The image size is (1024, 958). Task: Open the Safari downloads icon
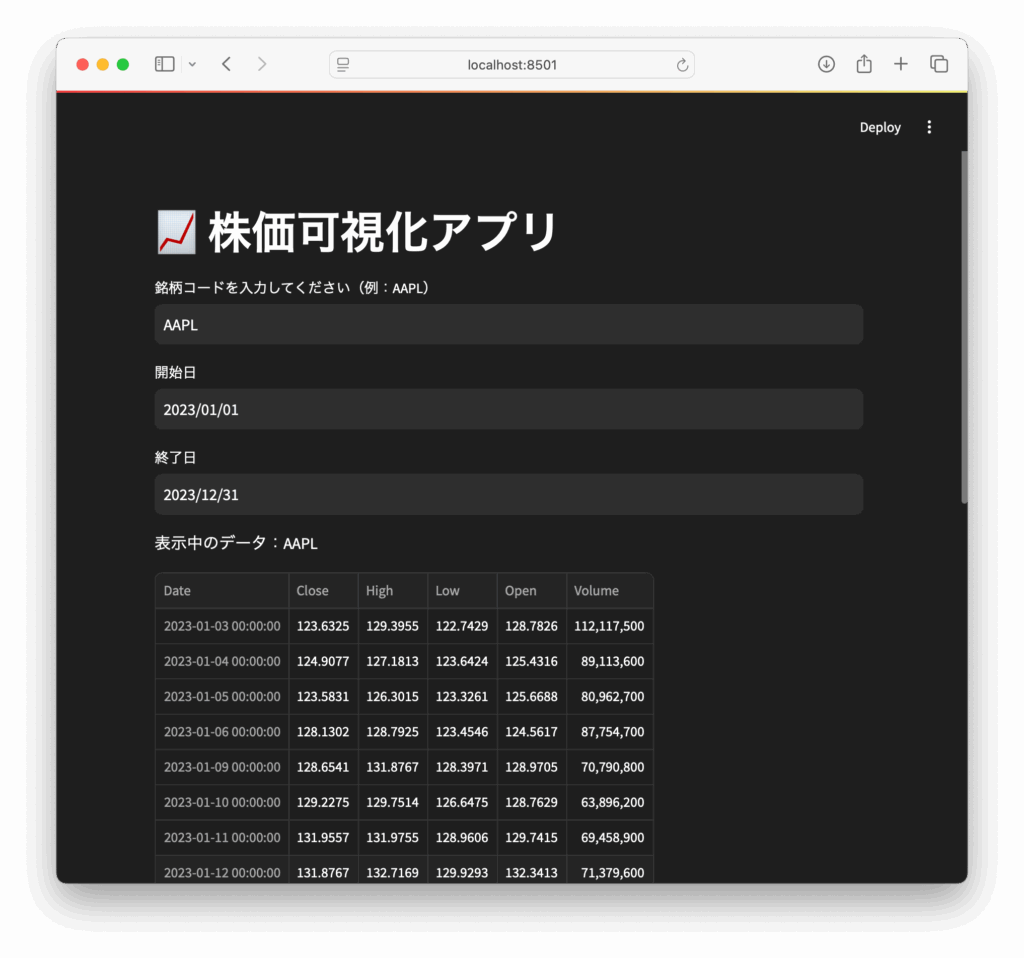tap(826, 64)
